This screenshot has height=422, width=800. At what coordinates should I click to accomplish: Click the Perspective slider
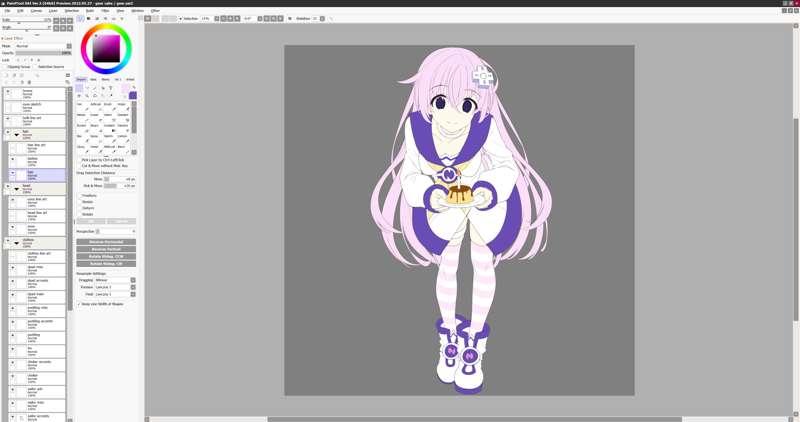pyautogui.click(x=115, y=231)
